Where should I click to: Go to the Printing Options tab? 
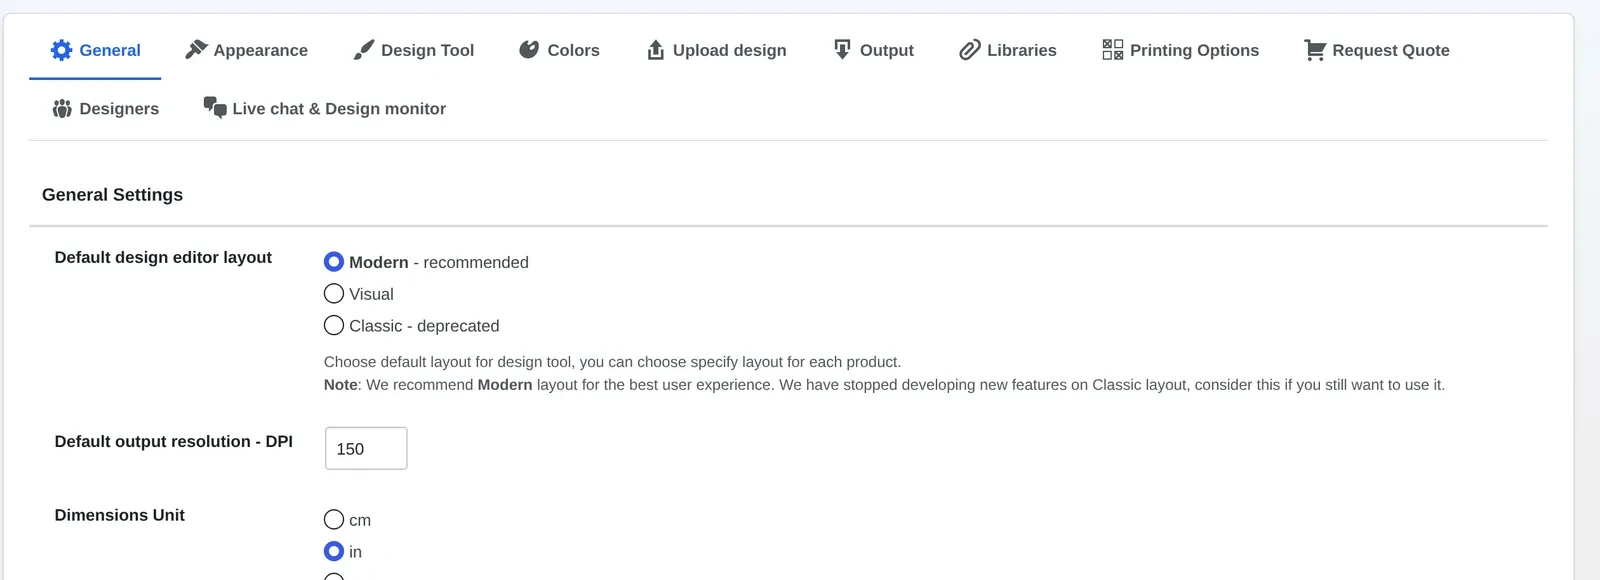1181,50
